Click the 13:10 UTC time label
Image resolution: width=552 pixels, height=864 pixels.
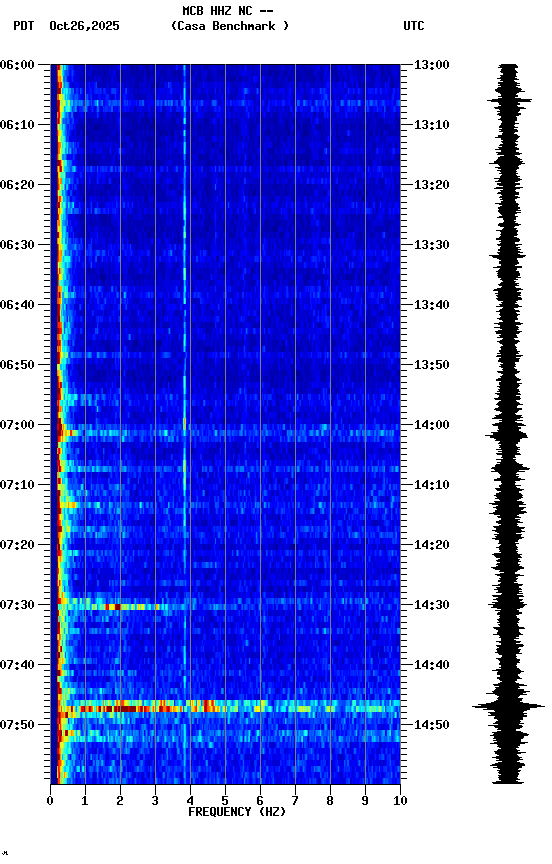[x=432, y=125]
